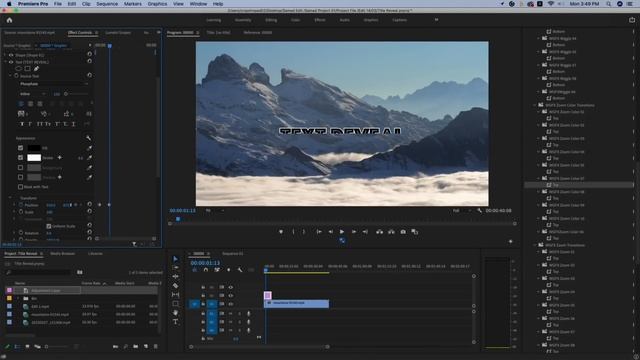Select the Type tool

pos(176,322)
